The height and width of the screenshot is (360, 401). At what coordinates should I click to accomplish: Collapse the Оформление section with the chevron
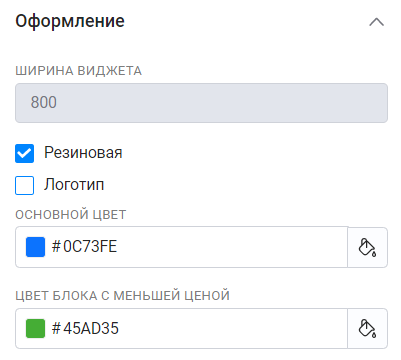(x=376, y=22)
